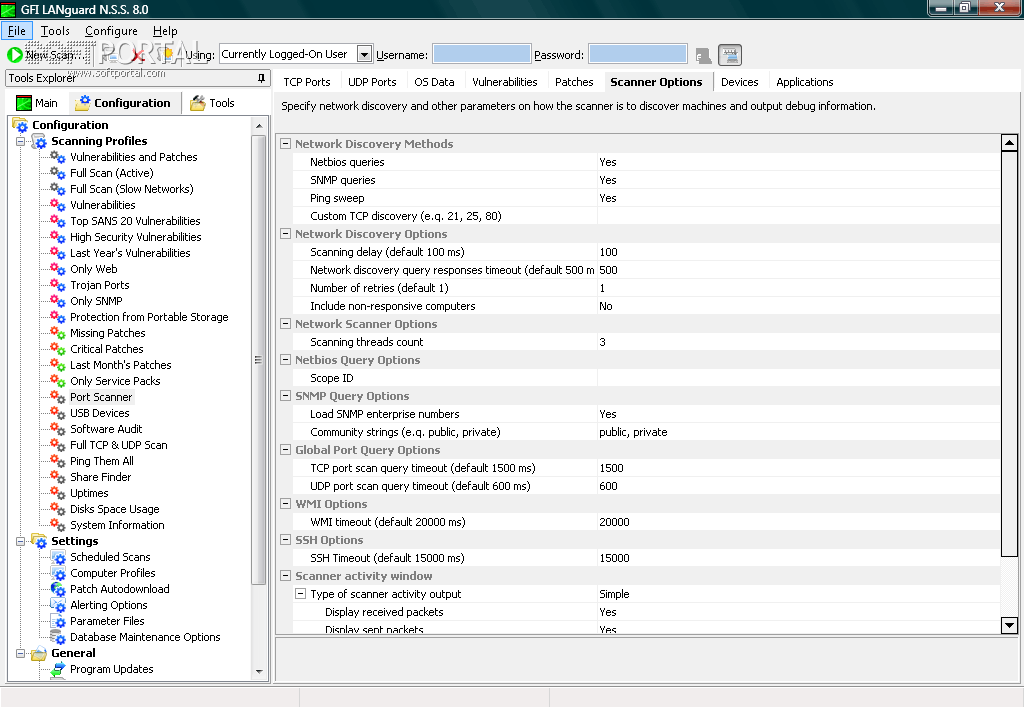This screenshot has height=708, width=1024.
Task: Click the Computer Profiles icon
Action: pyautogui.click(x=58, y=573)
